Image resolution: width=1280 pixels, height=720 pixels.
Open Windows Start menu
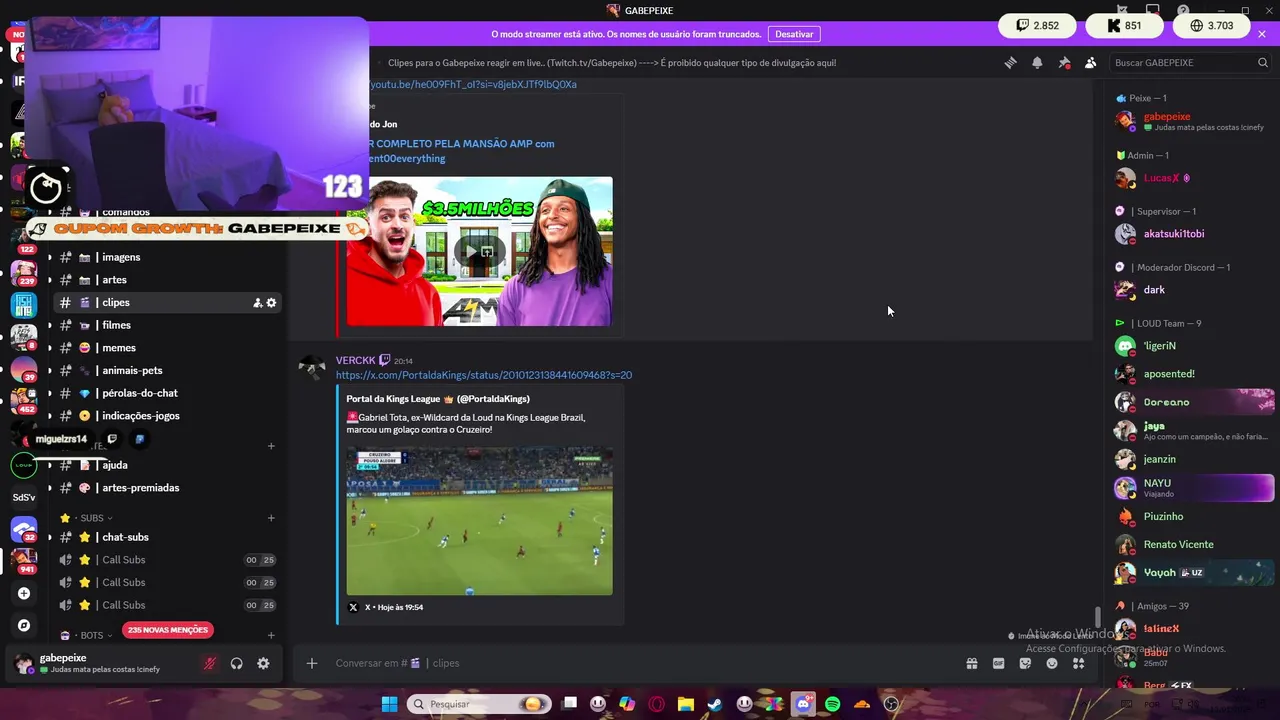pos(389,704)
